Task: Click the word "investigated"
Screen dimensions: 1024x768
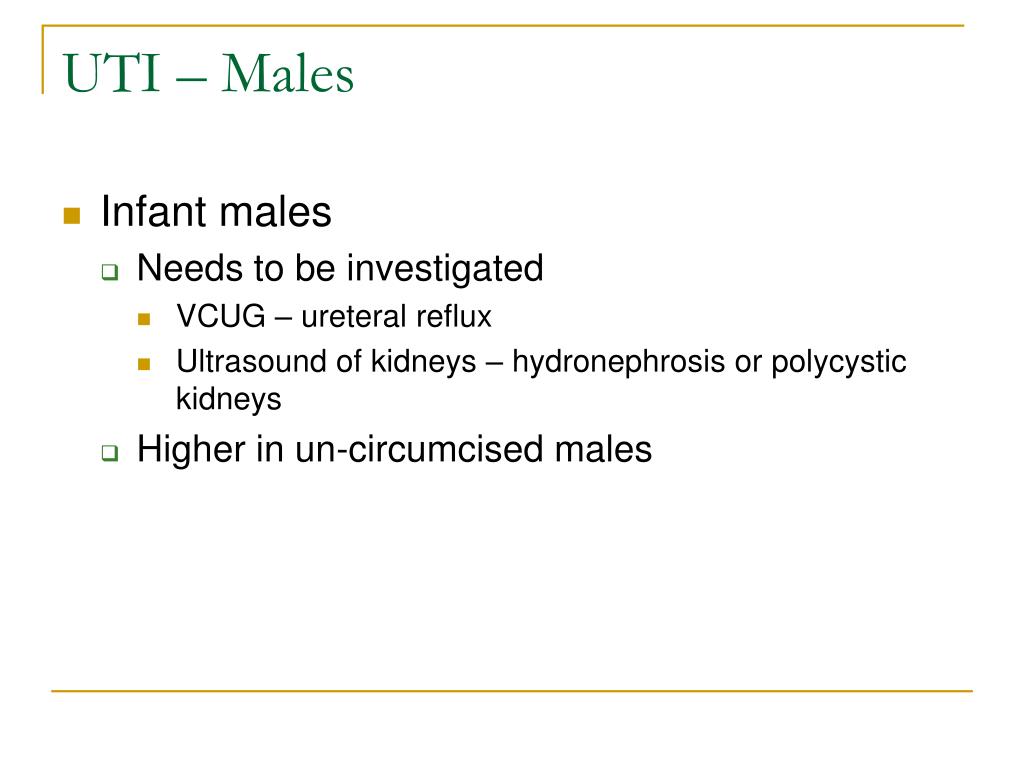Action: 445,268
